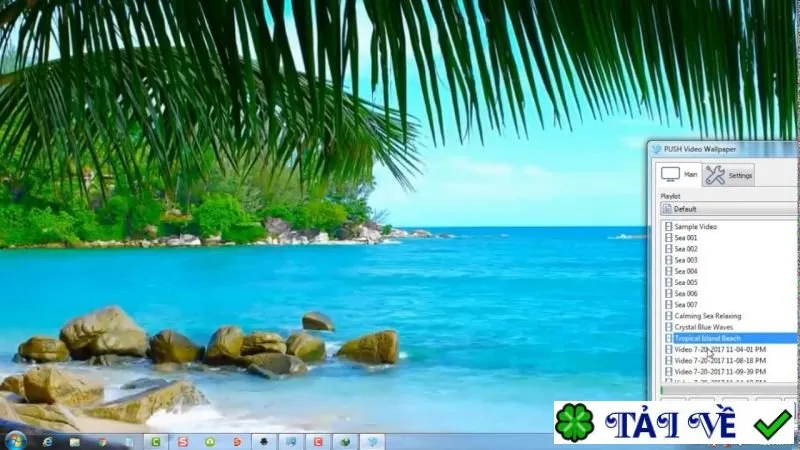The image size is (800, 450).
Task: Select Video 7-20-2017 11-09-39 PM
Action: (720, 372)
